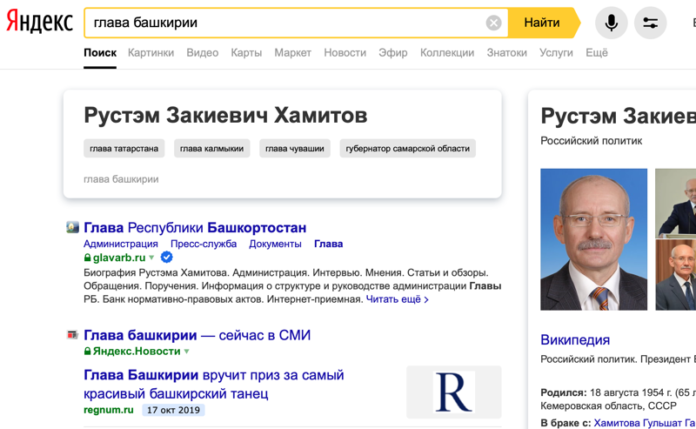The height and width of the screenshot is (429, 696).
Task: Expand the dropdown arrow next to glavarb.ru
Action: tap(151, 258)
